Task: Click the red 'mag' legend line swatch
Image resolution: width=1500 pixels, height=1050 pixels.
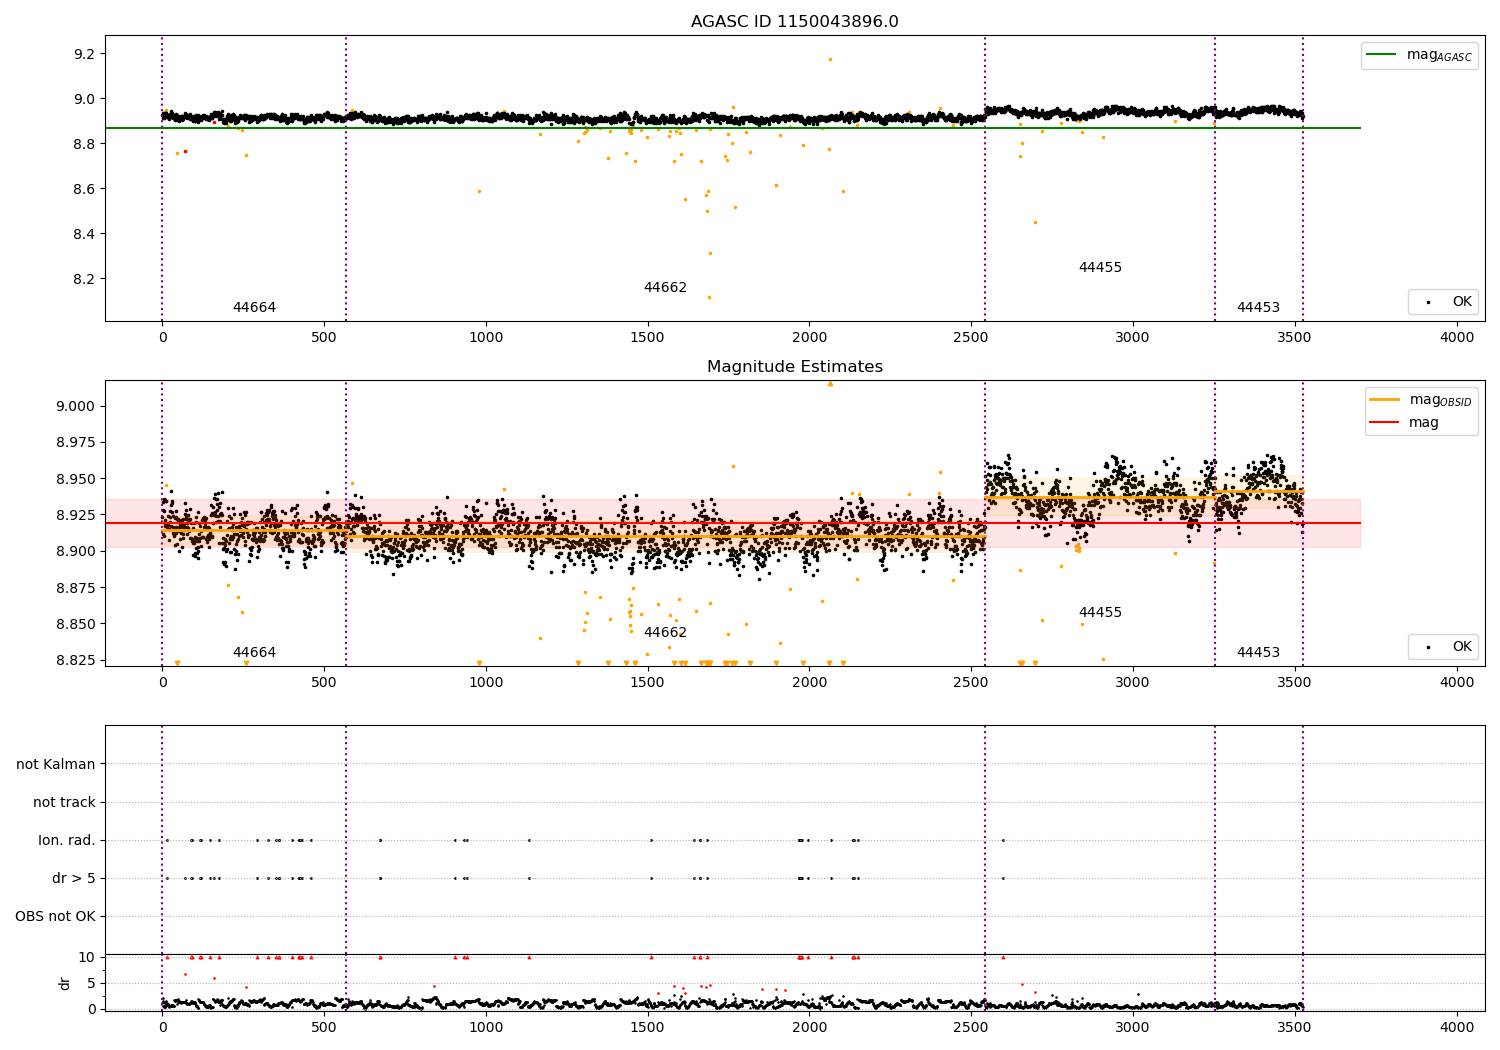Action: [x=1385, y=423]
